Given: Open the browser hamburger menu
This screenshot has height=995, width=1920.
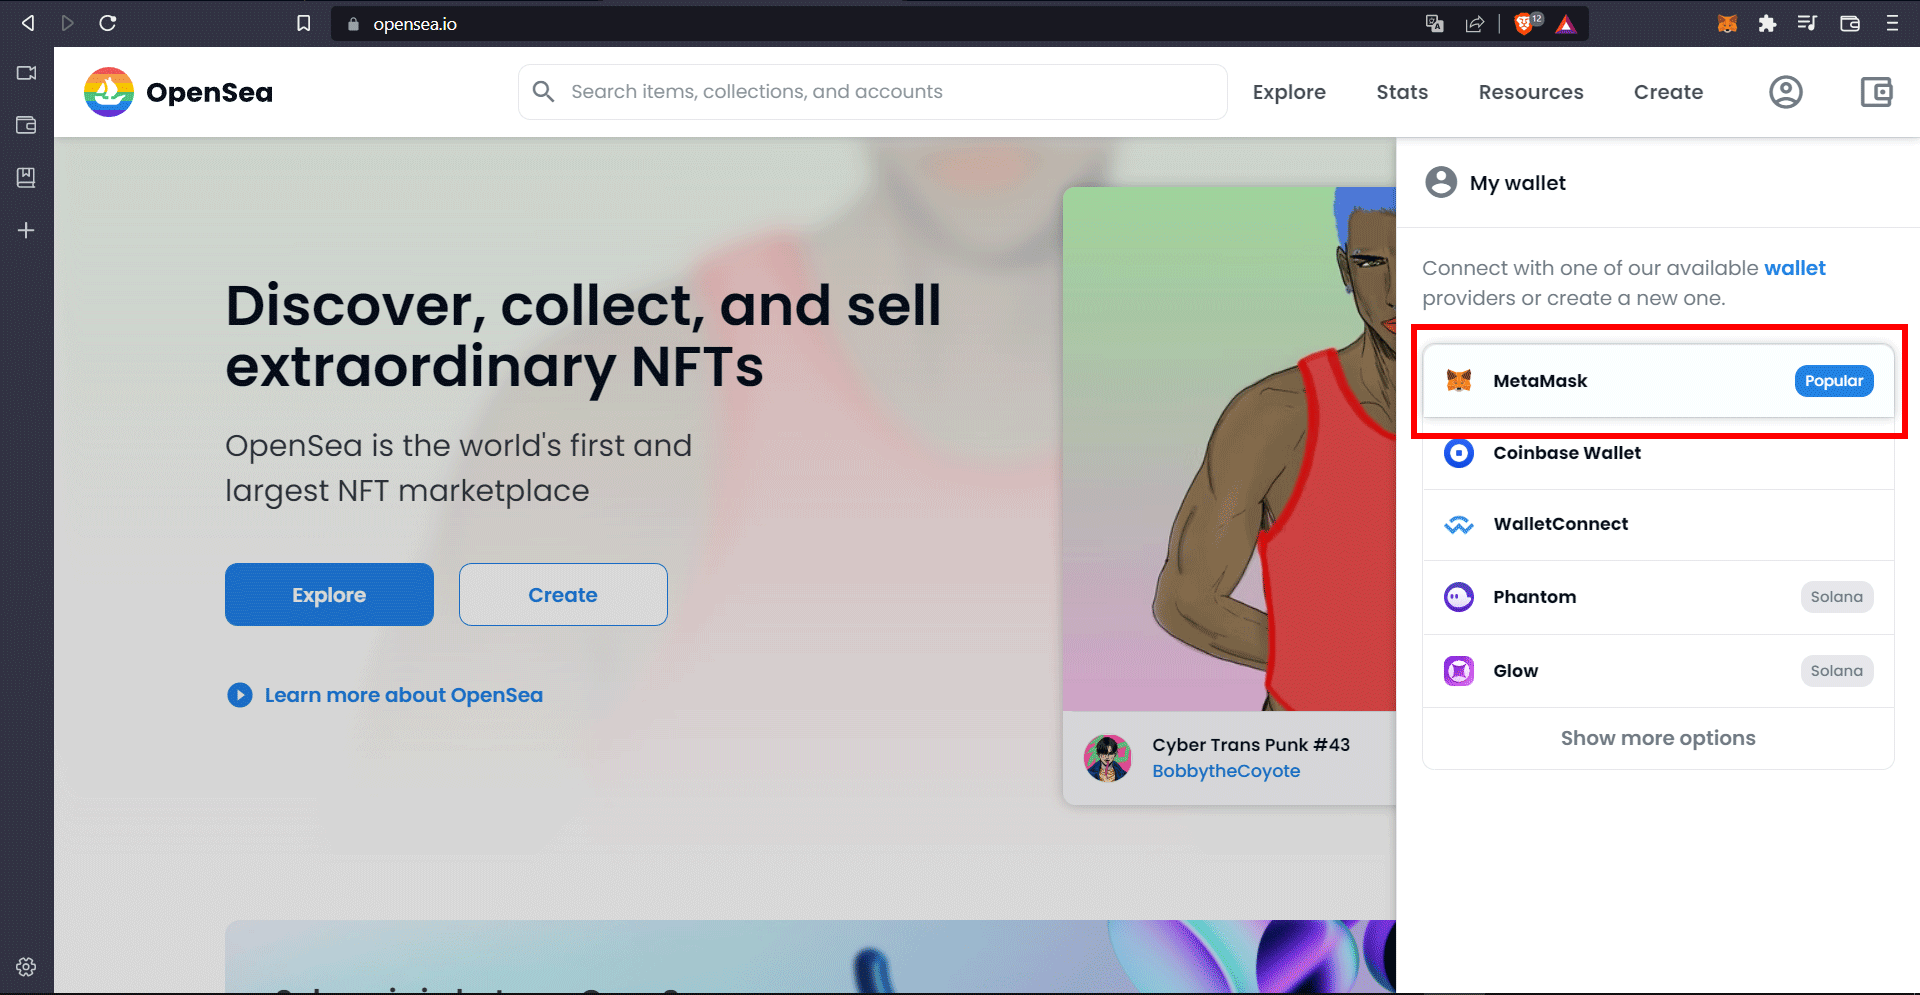Looking at the screenshot, I should tap(1892, 23).
